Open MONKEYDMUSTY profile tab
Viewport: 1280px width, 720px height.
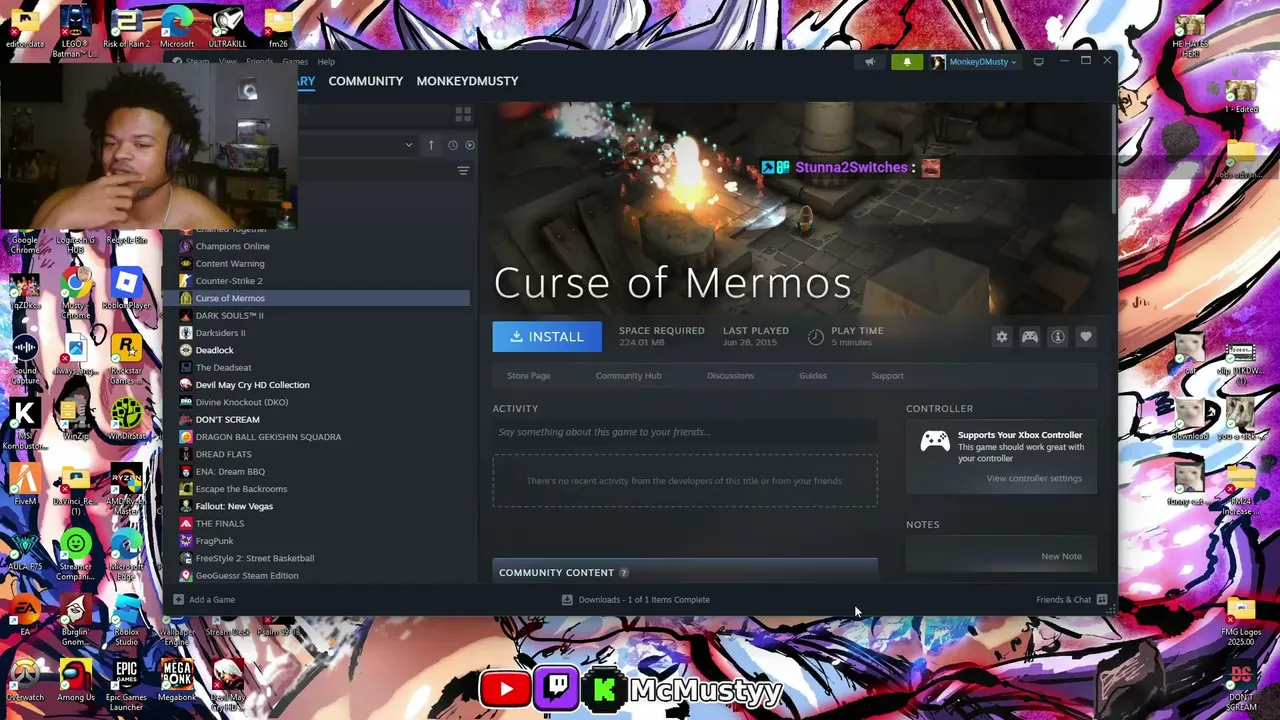(467, 81)
